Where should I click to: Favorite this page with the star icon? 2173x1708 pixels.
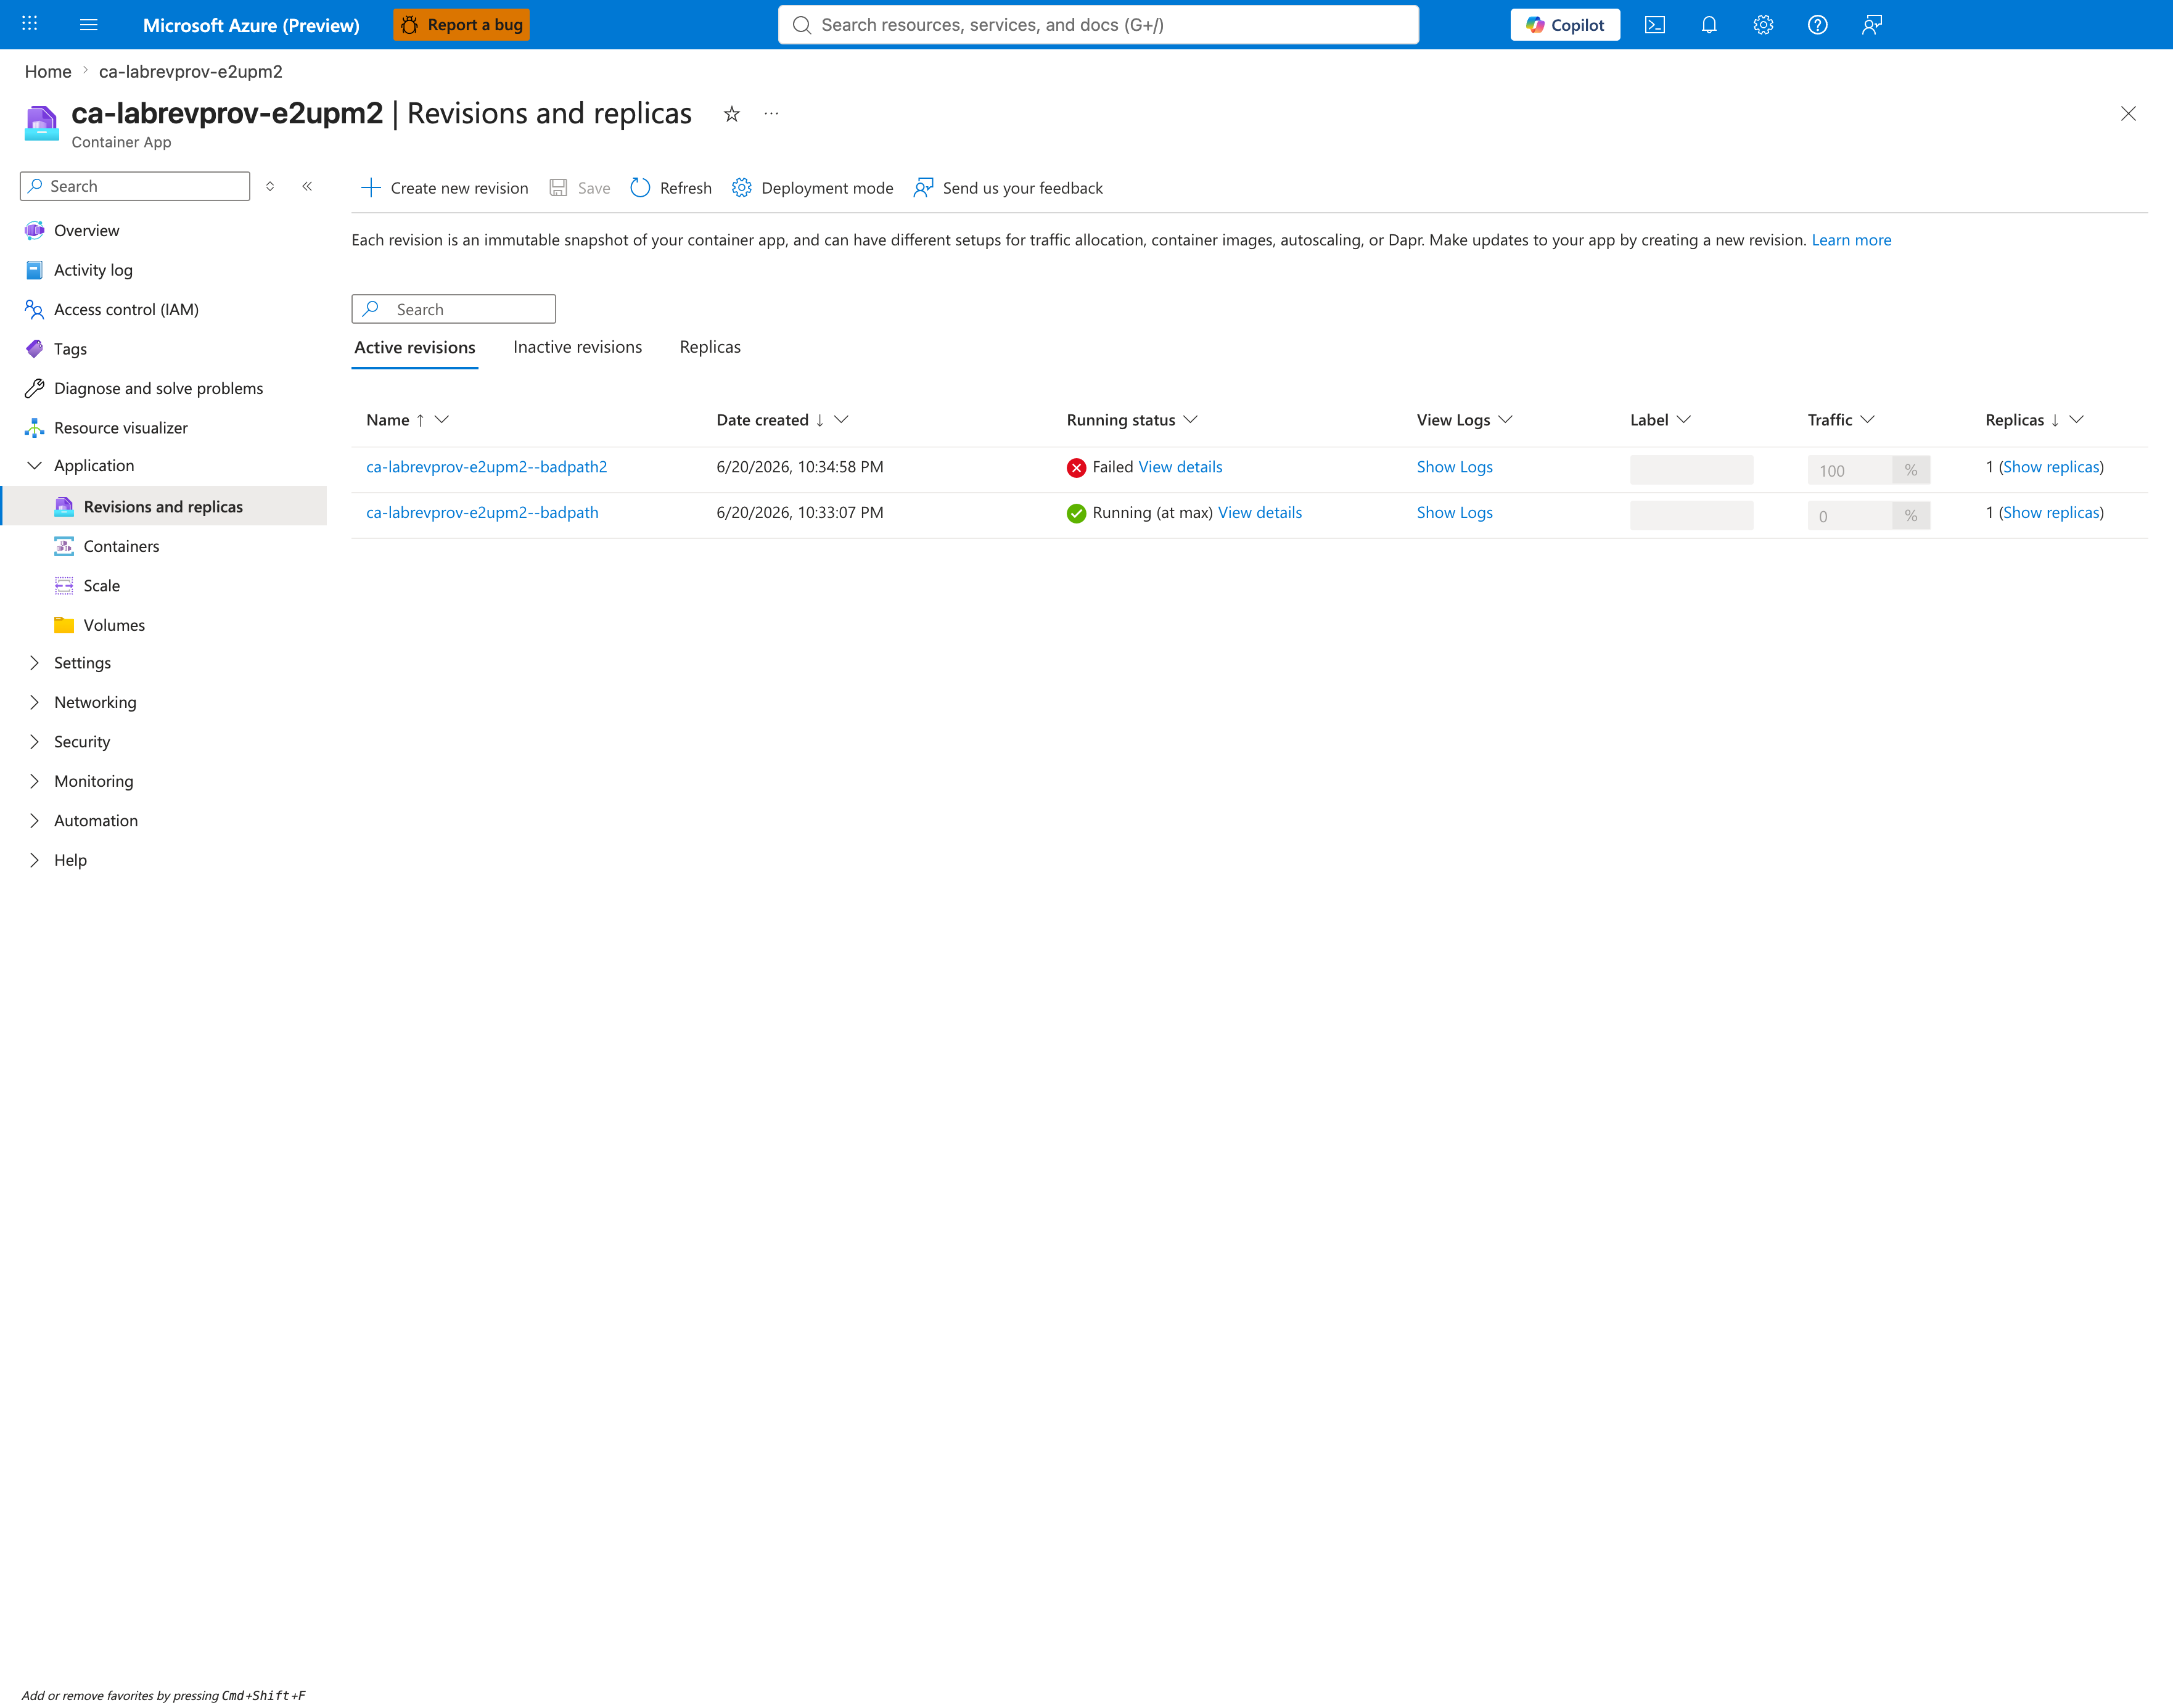(x=732, y=114)
